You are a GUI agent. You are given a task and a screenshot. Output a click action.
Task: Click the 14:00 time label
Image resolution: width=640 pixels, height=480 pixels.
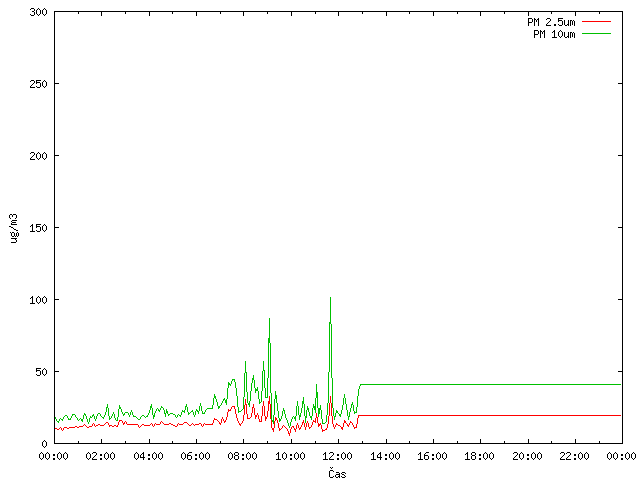(x=385, y=456)
